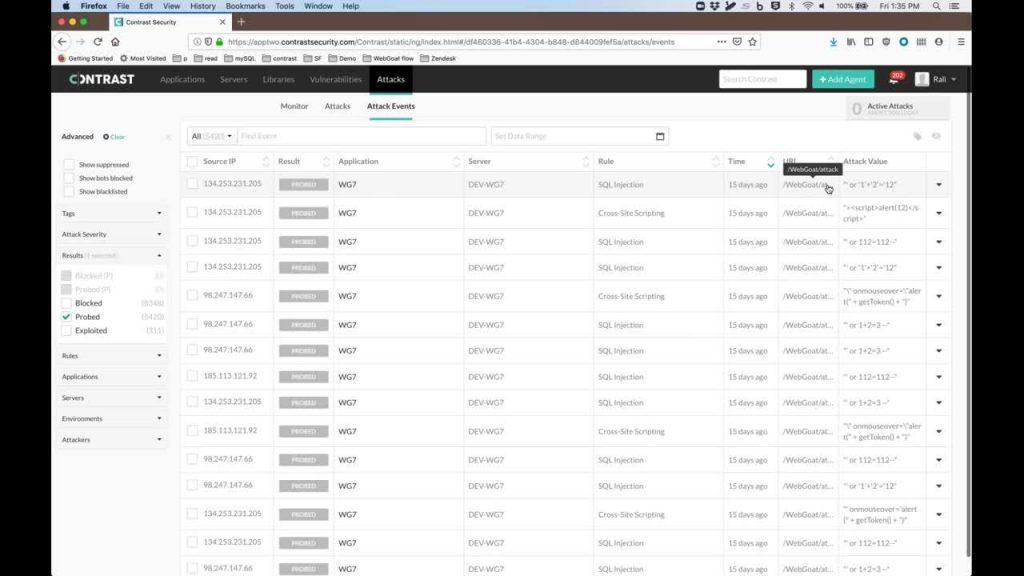This screenshot has width=1024, height=576.
Task: Switch to the Monitor sub-tab
Action: (x=294, y=106)
